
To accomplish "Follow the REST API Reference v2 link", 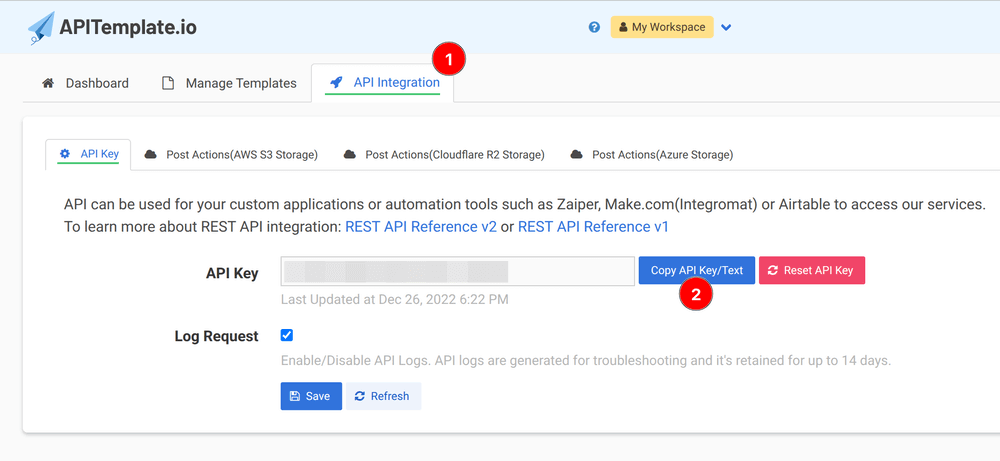I will pyautogui.click(x=421, y=226).
